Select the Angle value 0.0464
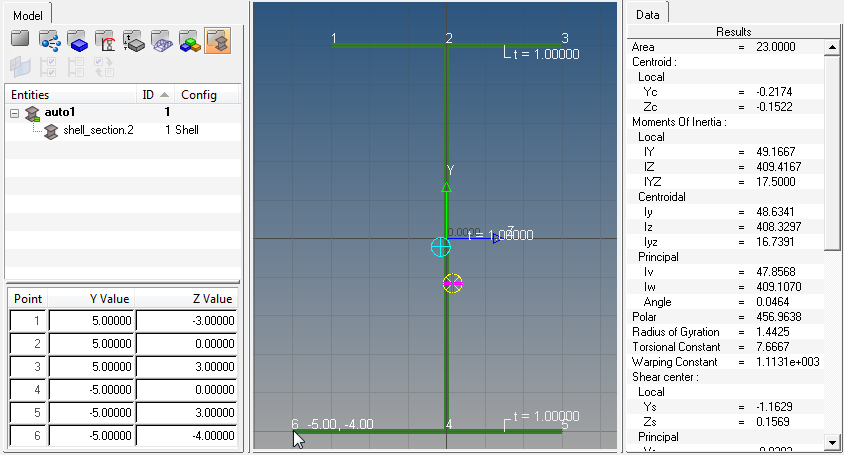 (x=772, y=302)
